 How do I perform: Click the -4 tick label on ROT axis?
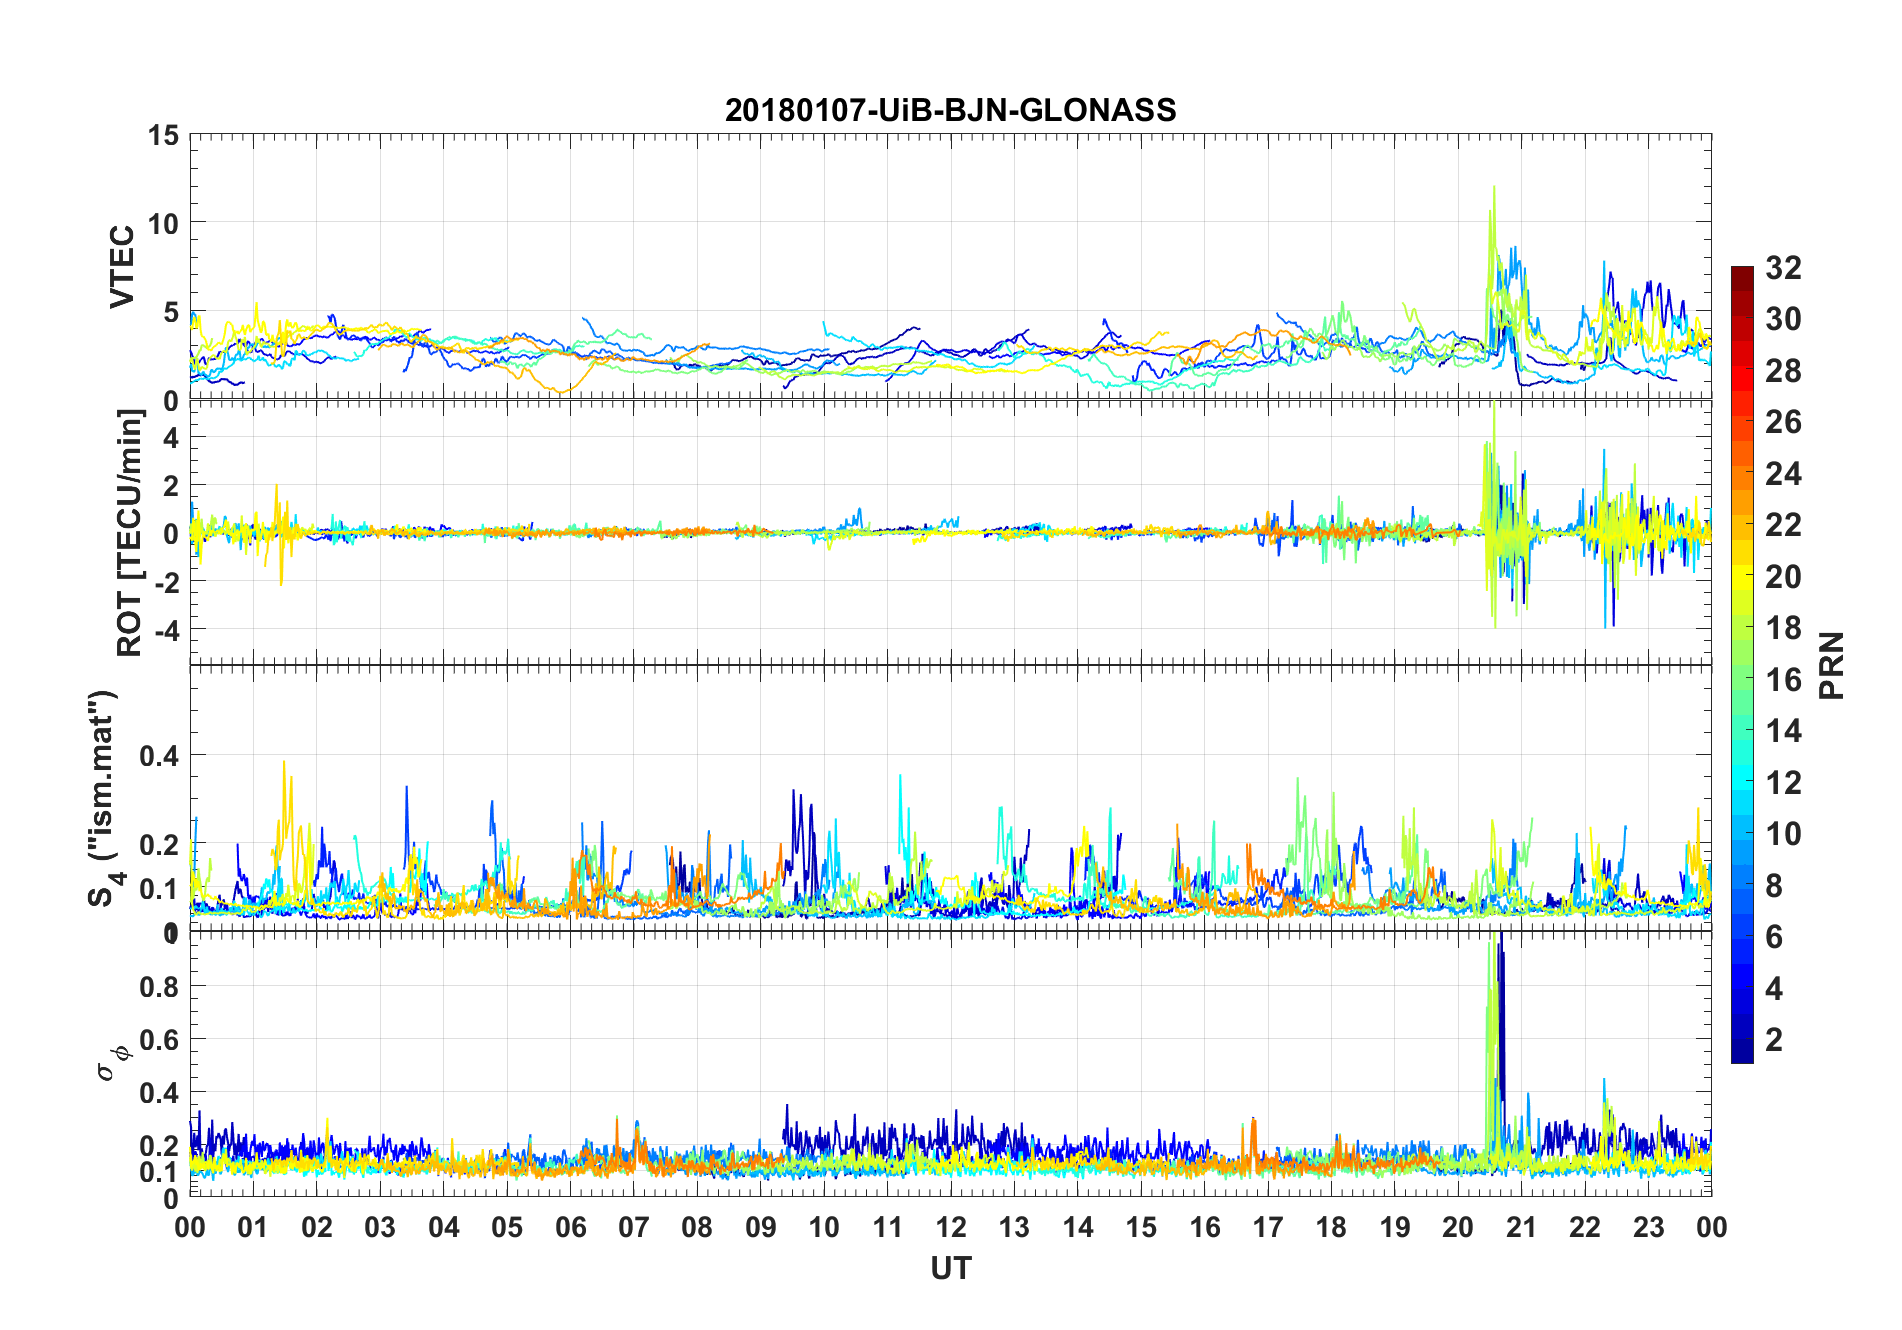165,631
